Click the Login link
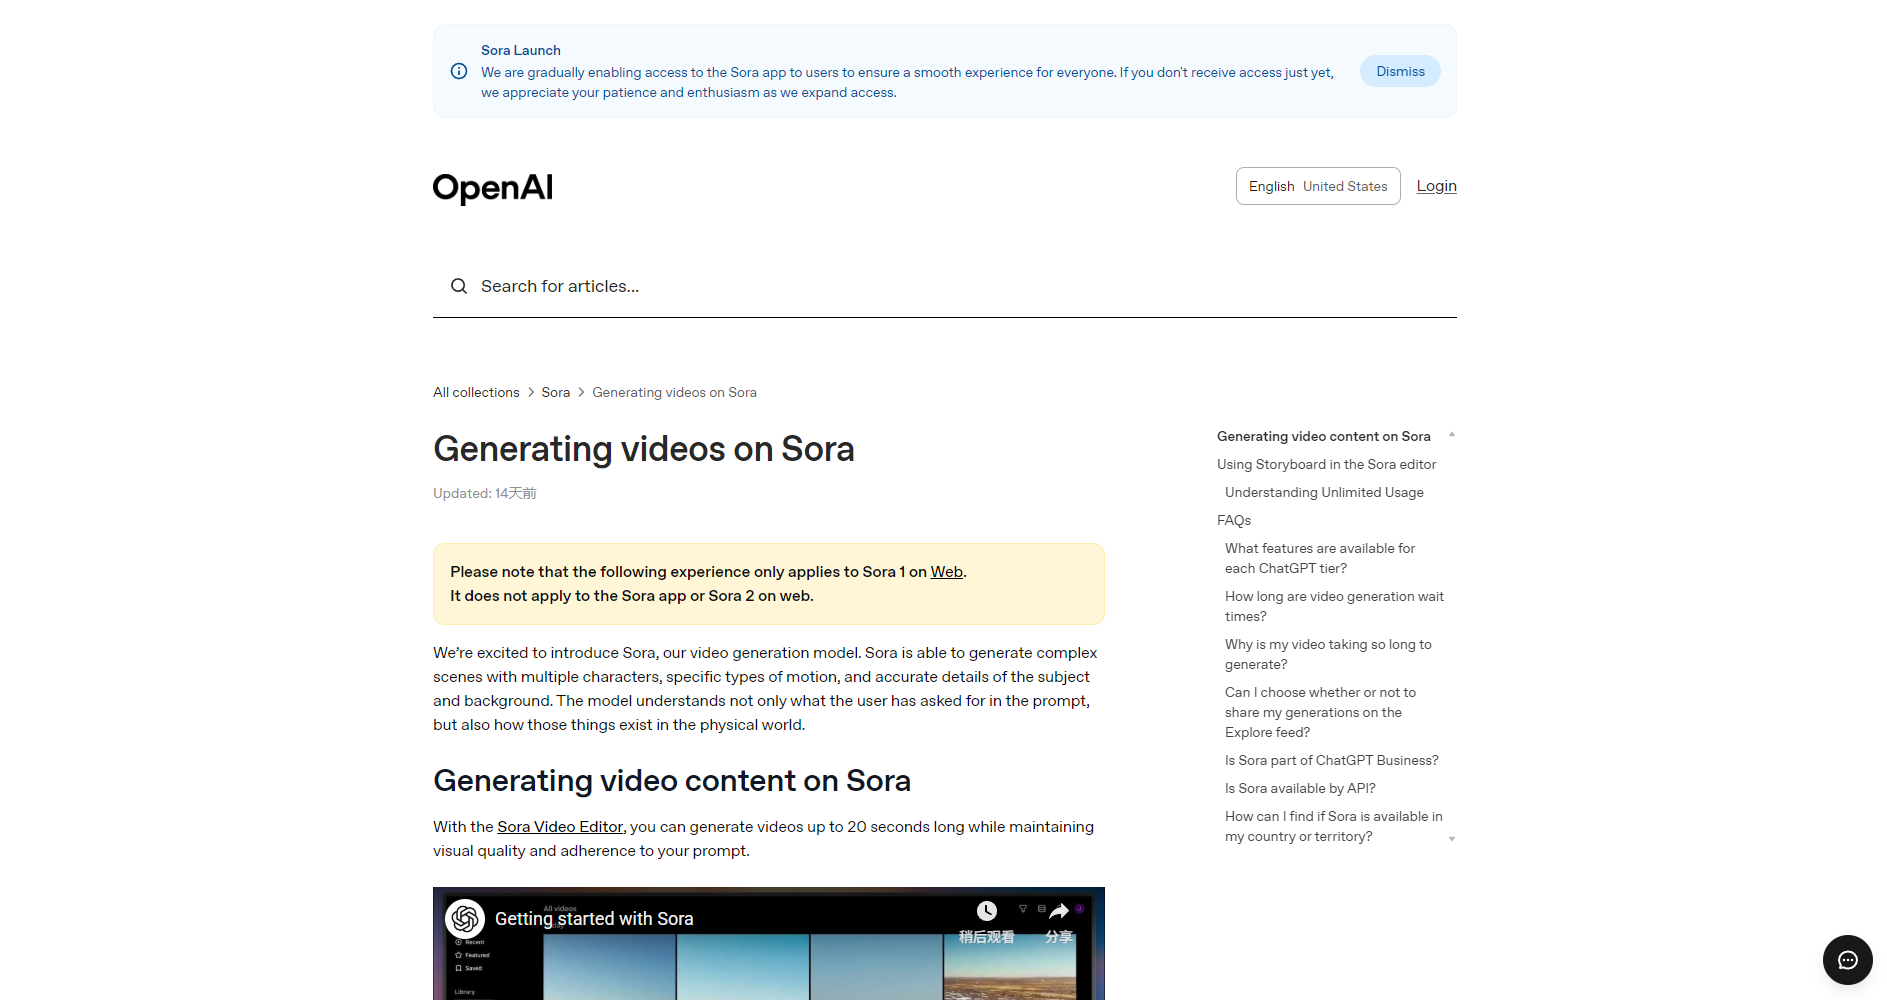Image resolution: width=1887 pixels, height=1000 pixels. click(x=1436, y=186)
